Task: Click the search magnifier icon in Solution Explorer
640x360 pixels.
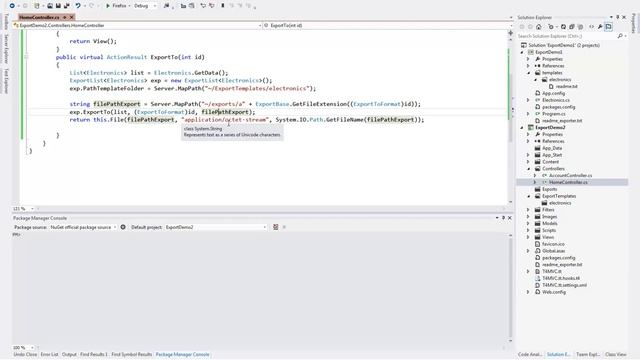Action: point(620,36)
